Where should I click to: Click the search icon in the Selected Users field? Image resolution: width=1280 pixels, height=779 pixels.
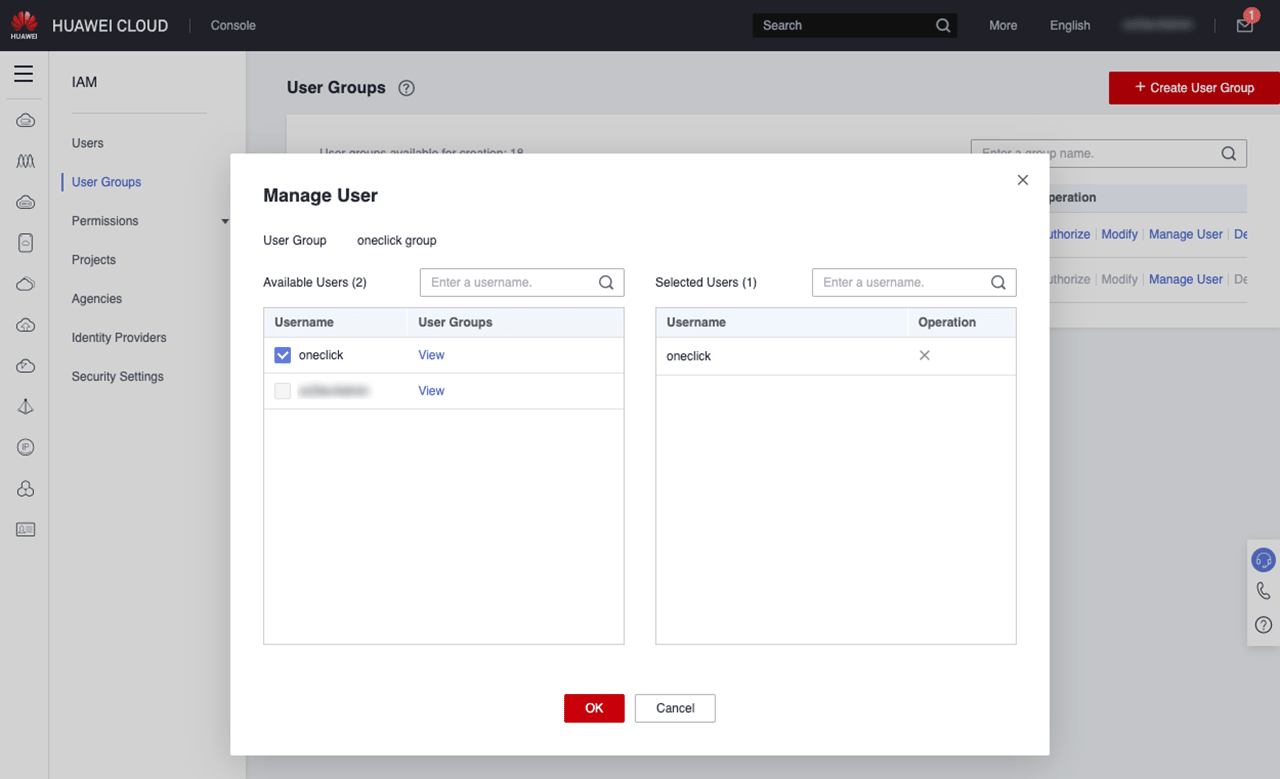point(998,283)
